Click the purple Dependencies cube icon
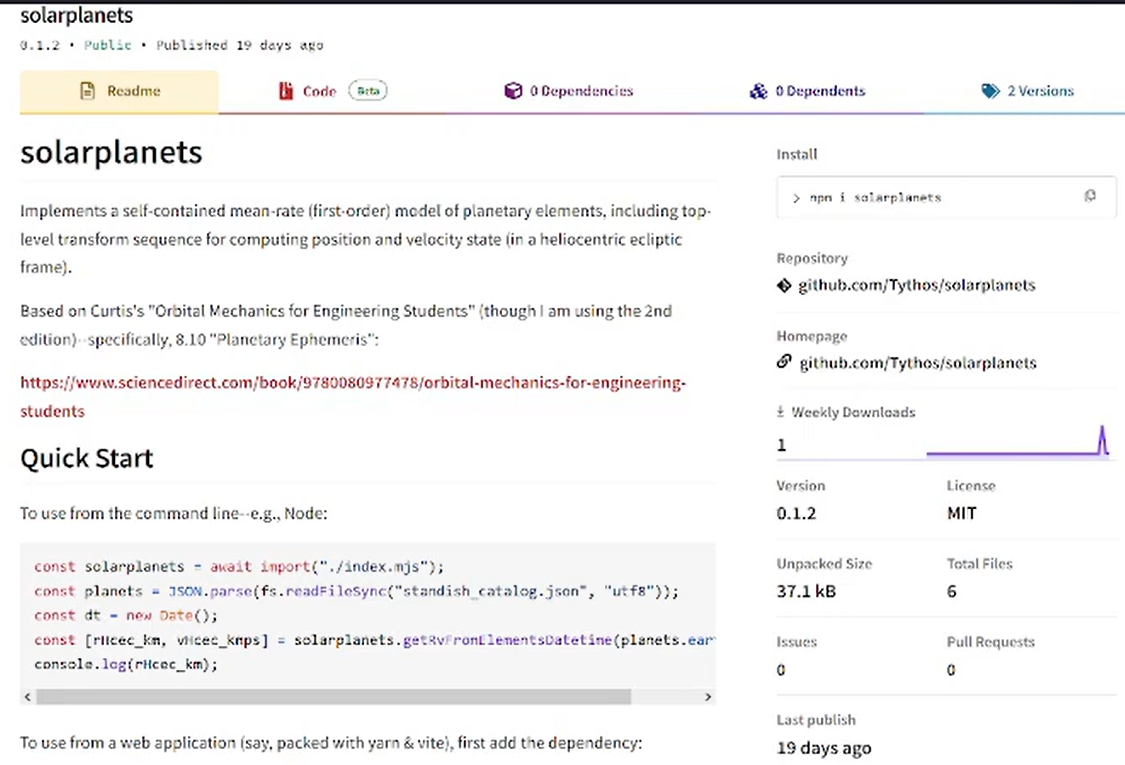 pos(513,91)
